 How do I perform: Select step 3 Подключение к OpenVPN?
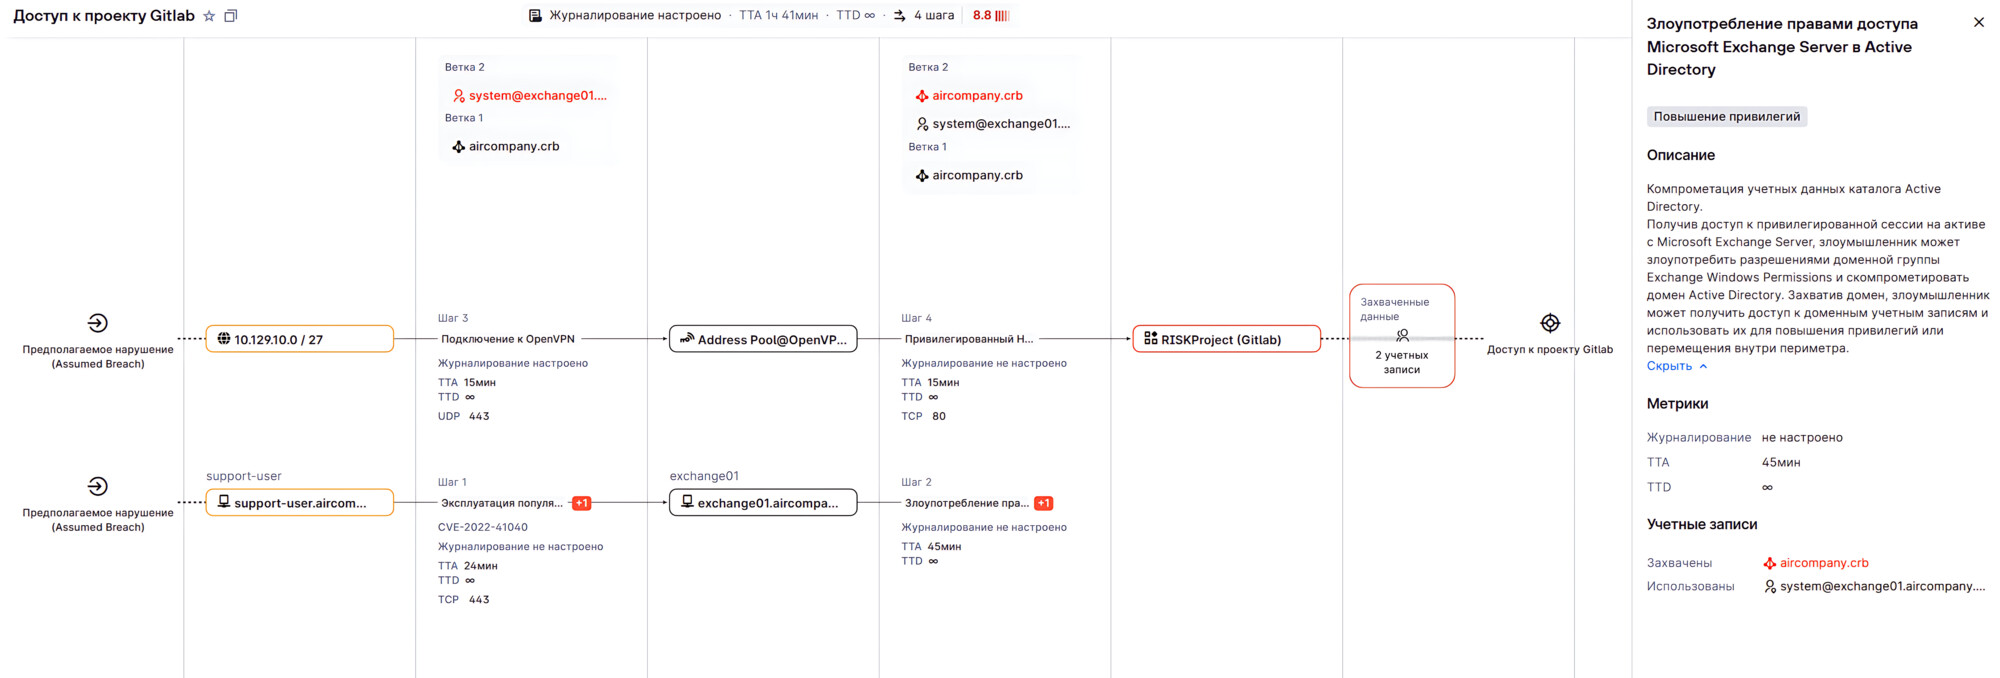[508, 339]
